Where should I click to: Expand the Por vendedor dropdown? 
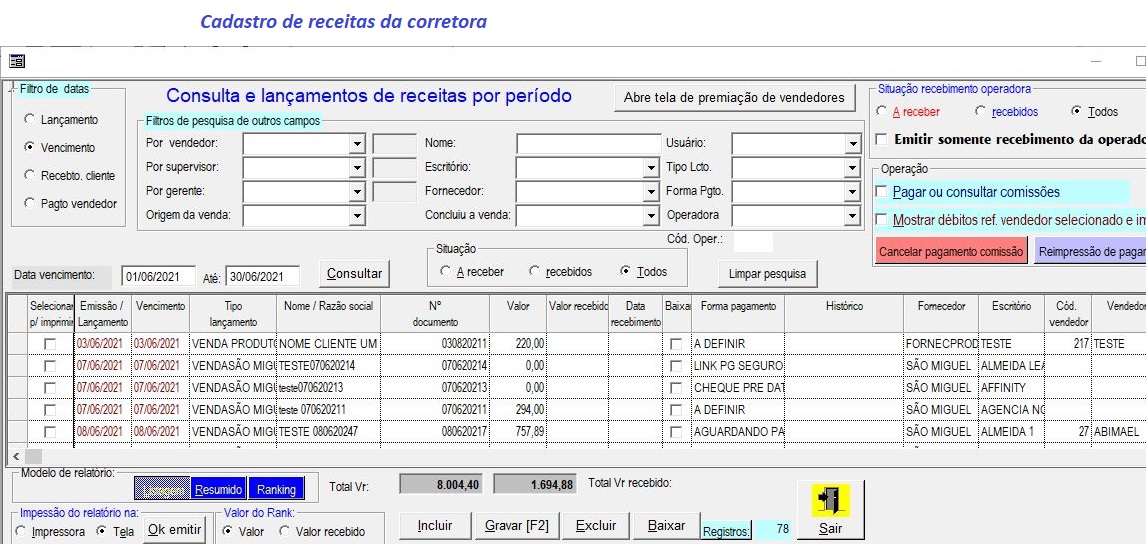click(357, 143)
